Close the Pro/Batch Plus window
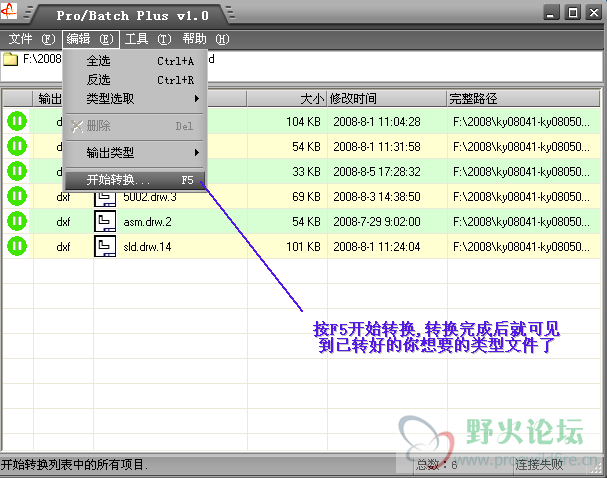The width and height of the screenshot is (607, 478). coord(593,12)
